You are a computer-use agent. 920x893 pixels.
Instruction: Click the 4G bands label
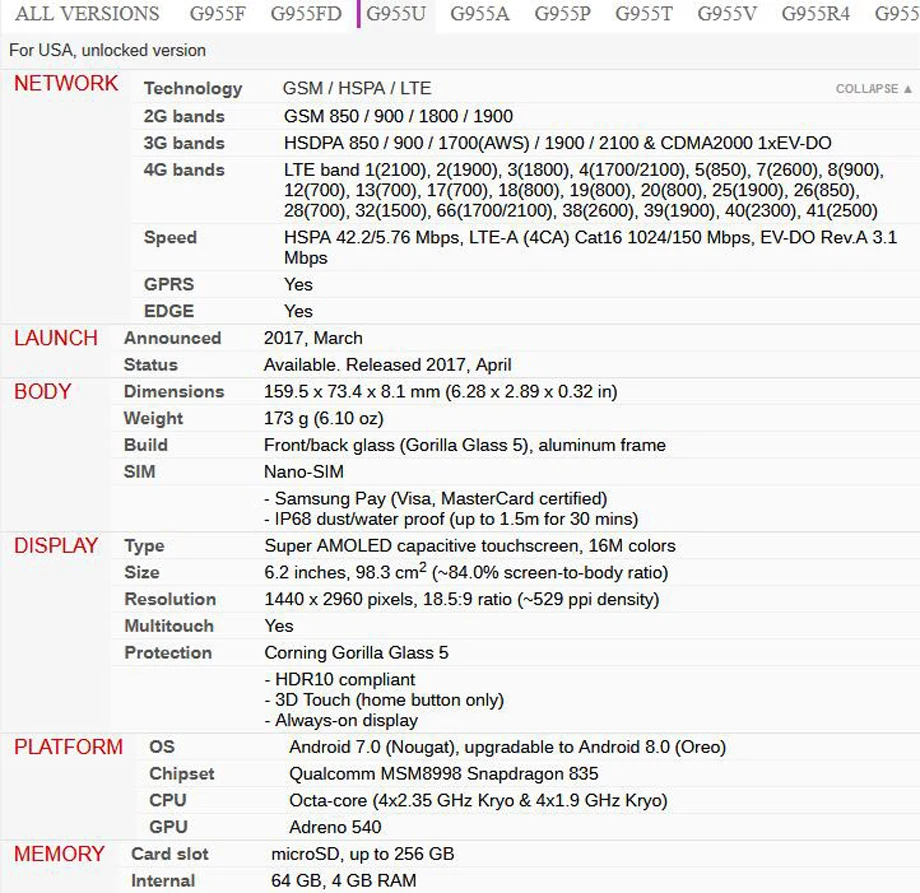(184, 170)
